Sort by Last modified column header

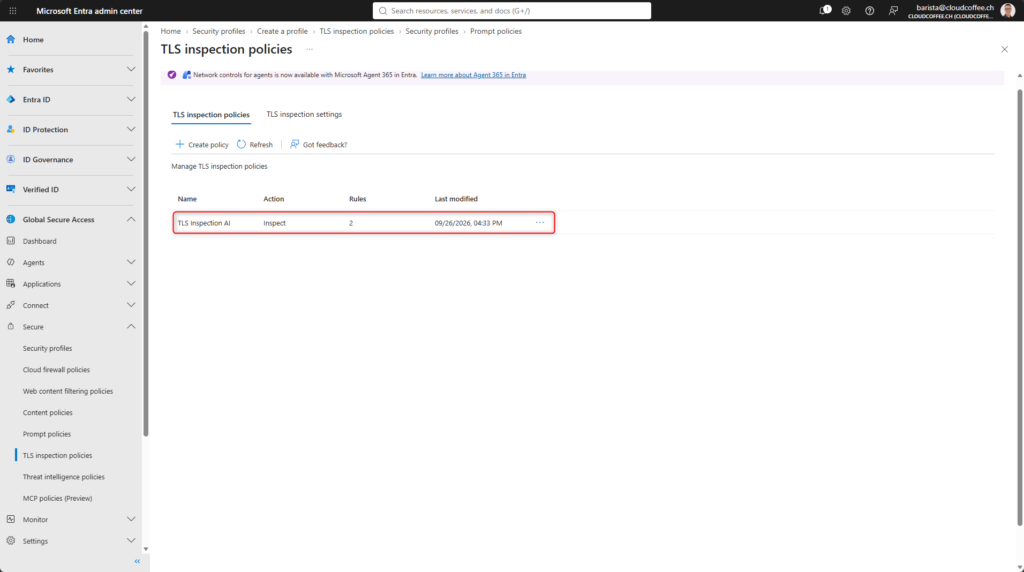[x=456, y=199]
